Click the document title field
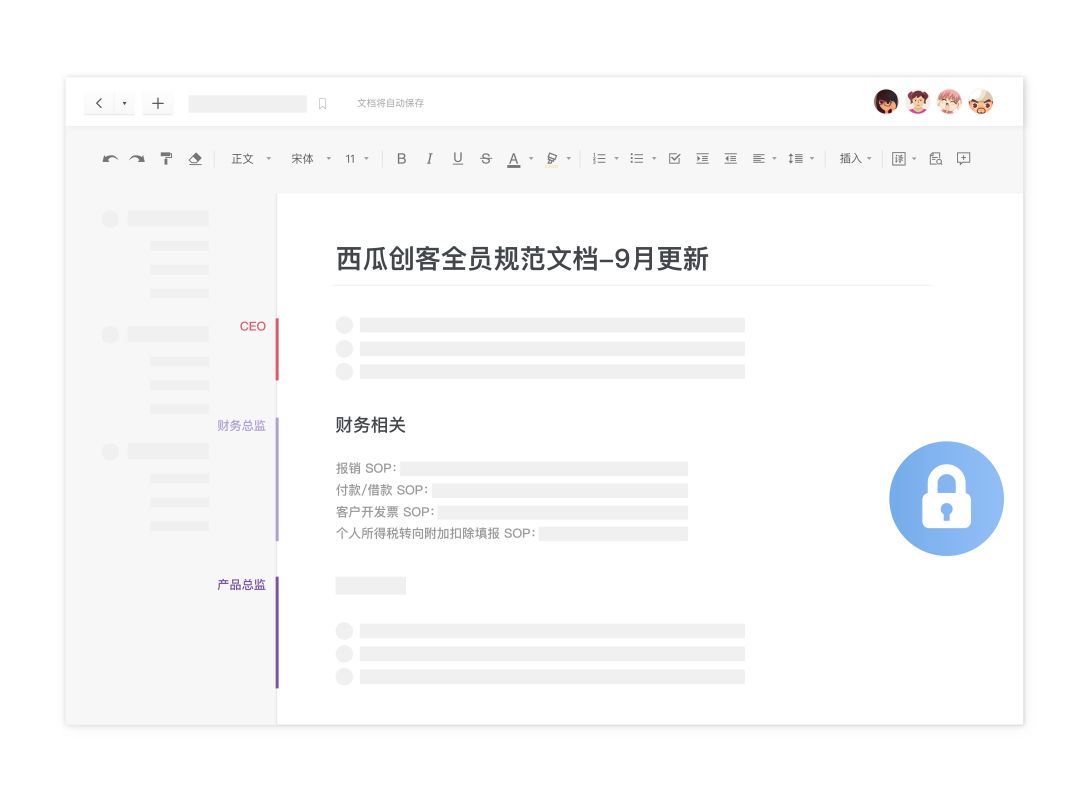 pos(247,103)
